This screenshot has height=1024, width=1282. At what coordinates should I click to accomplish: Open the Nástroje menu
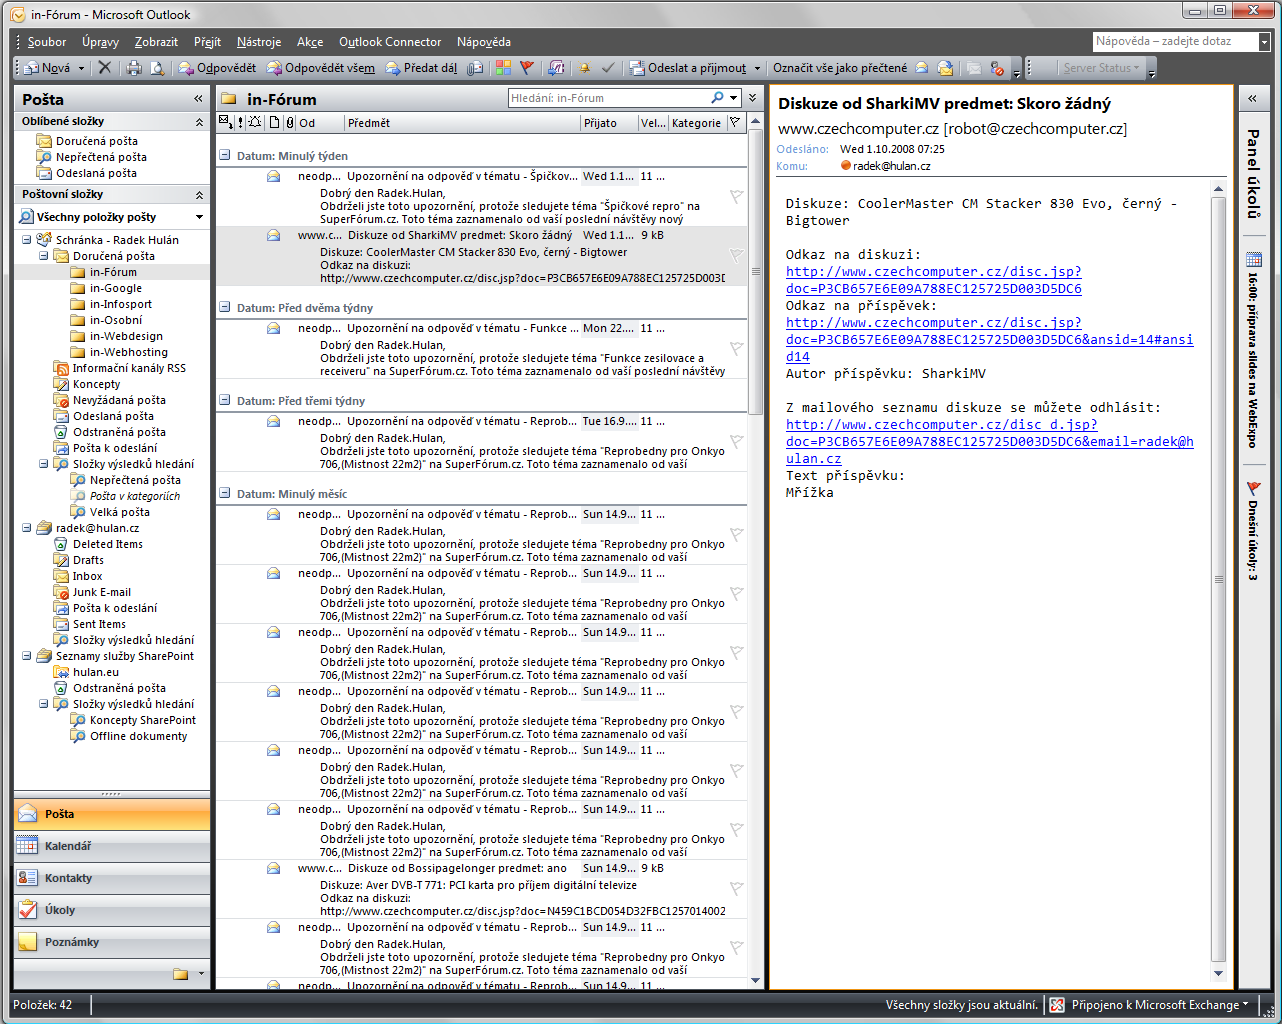(x=259, y=42)
